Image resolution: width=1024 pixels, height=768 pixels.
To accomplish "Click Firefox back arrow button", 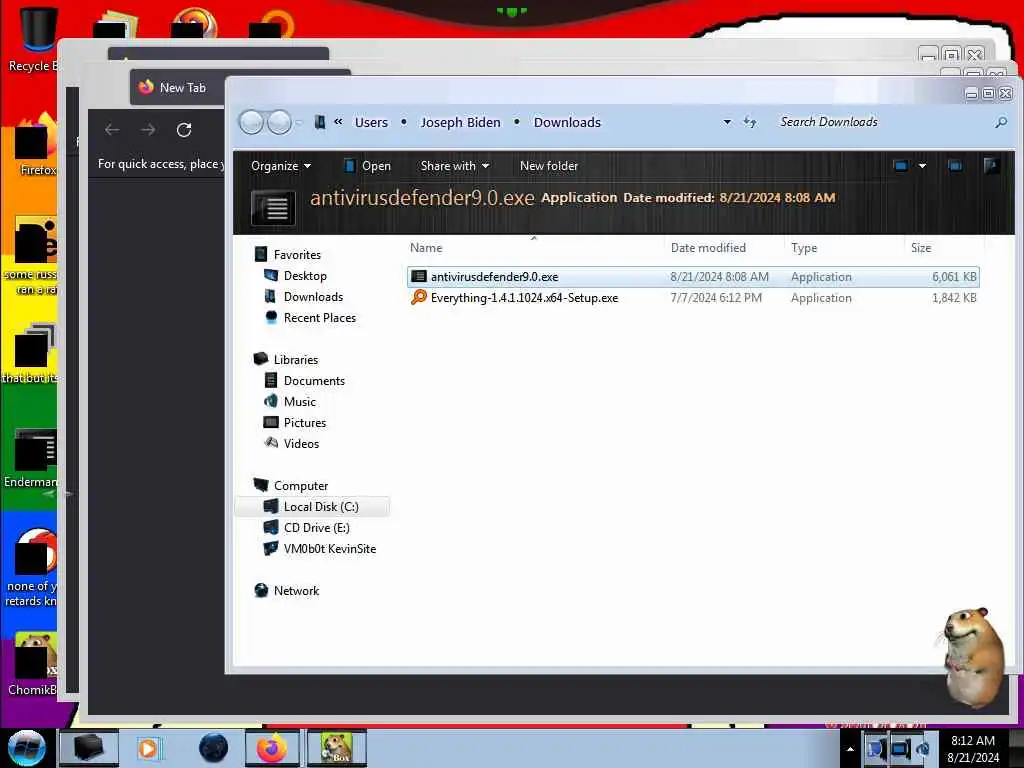I will (112, 130).
